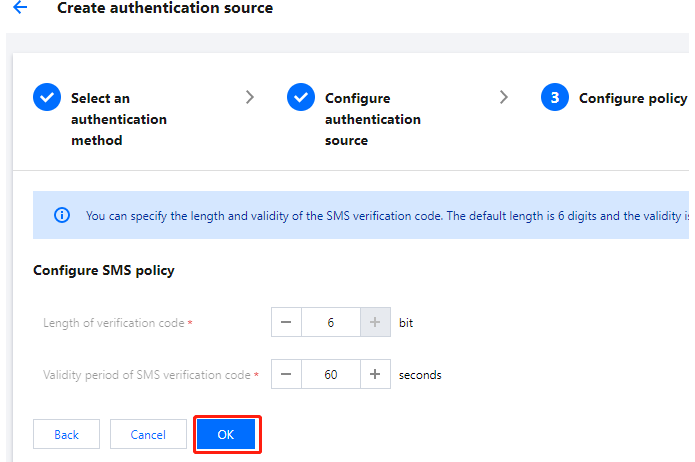The image size is (695, 462).
Task: Click the completed step one checkmark icon
Action: [47, 97]
